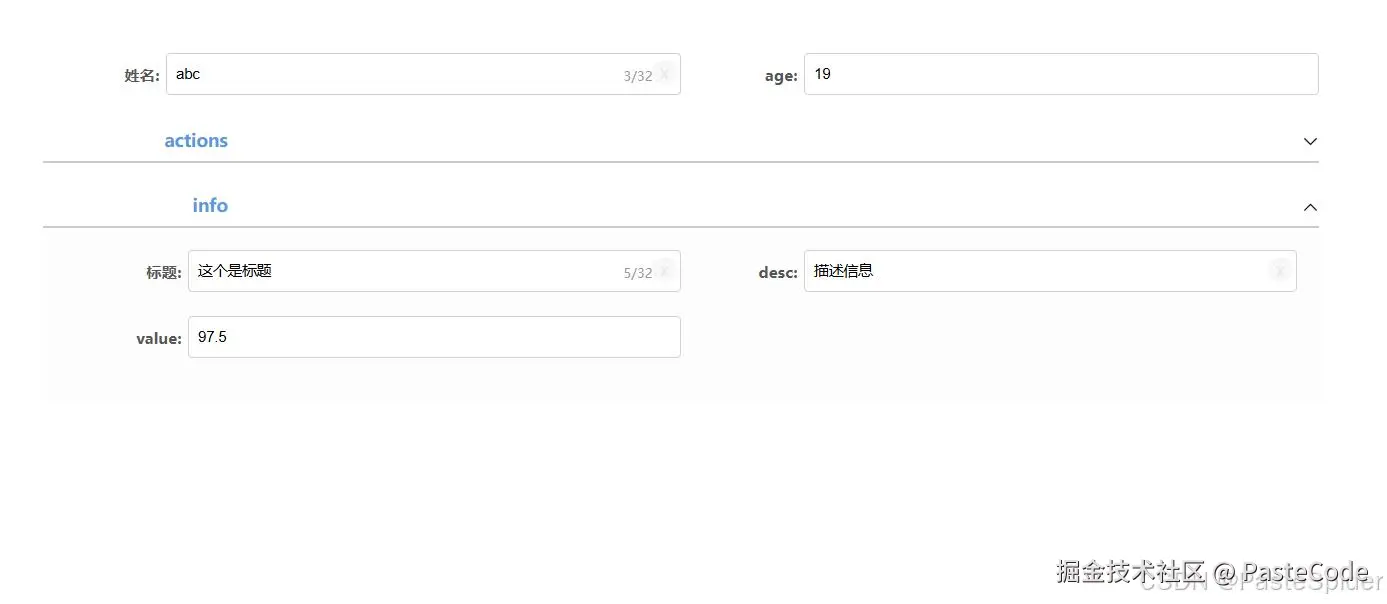Clear the 标题 field with its X icon

pos(665,271)
